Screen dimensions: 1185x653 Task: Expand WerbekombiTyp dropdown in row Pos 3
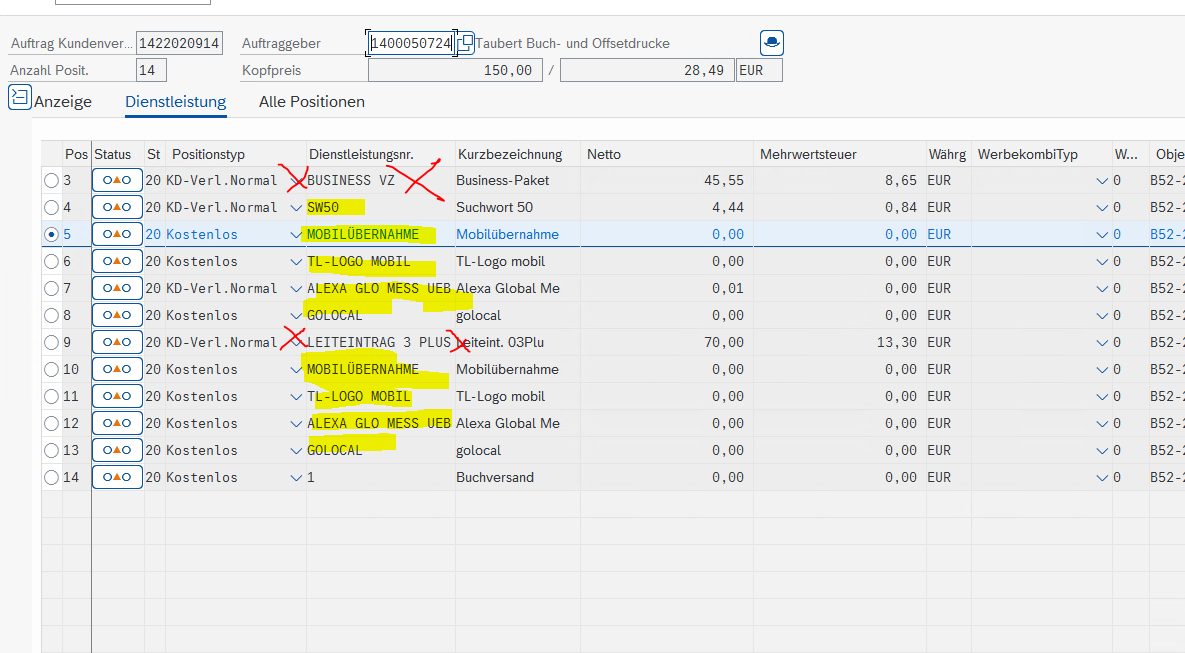(x=1102, y=181)
